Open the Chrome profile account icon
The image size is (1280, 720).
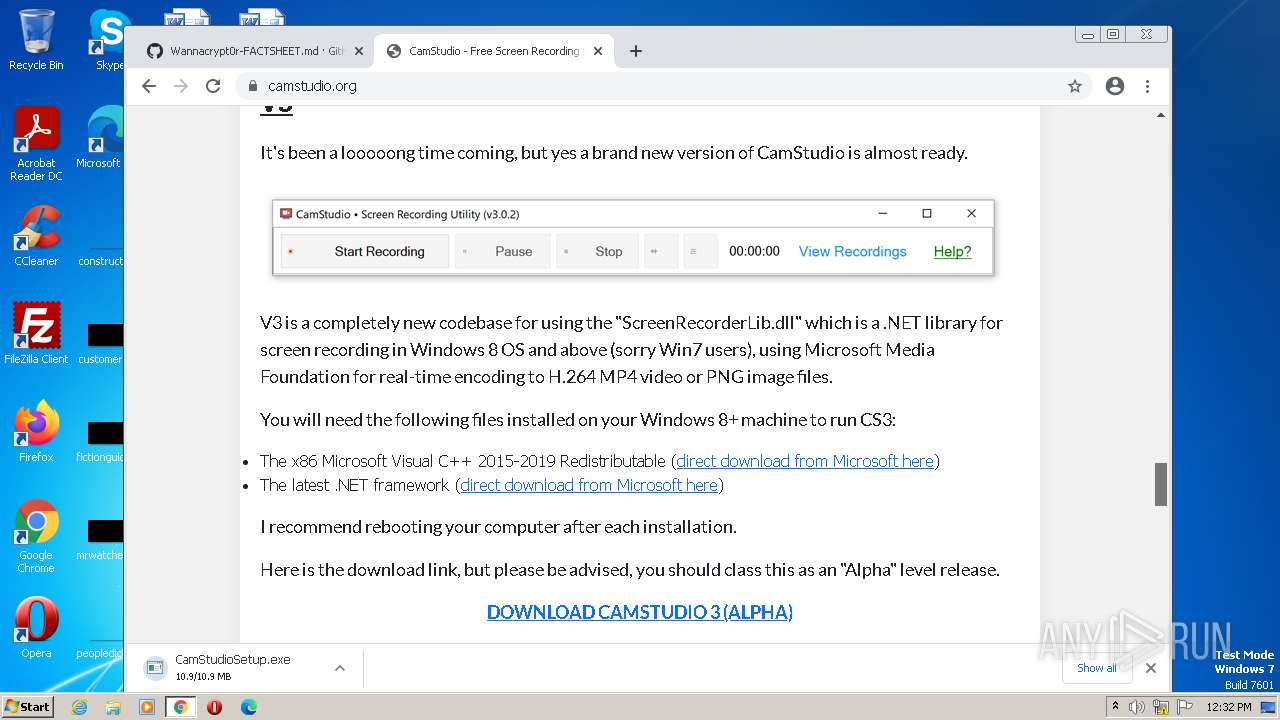click(x=1115, y=86)
